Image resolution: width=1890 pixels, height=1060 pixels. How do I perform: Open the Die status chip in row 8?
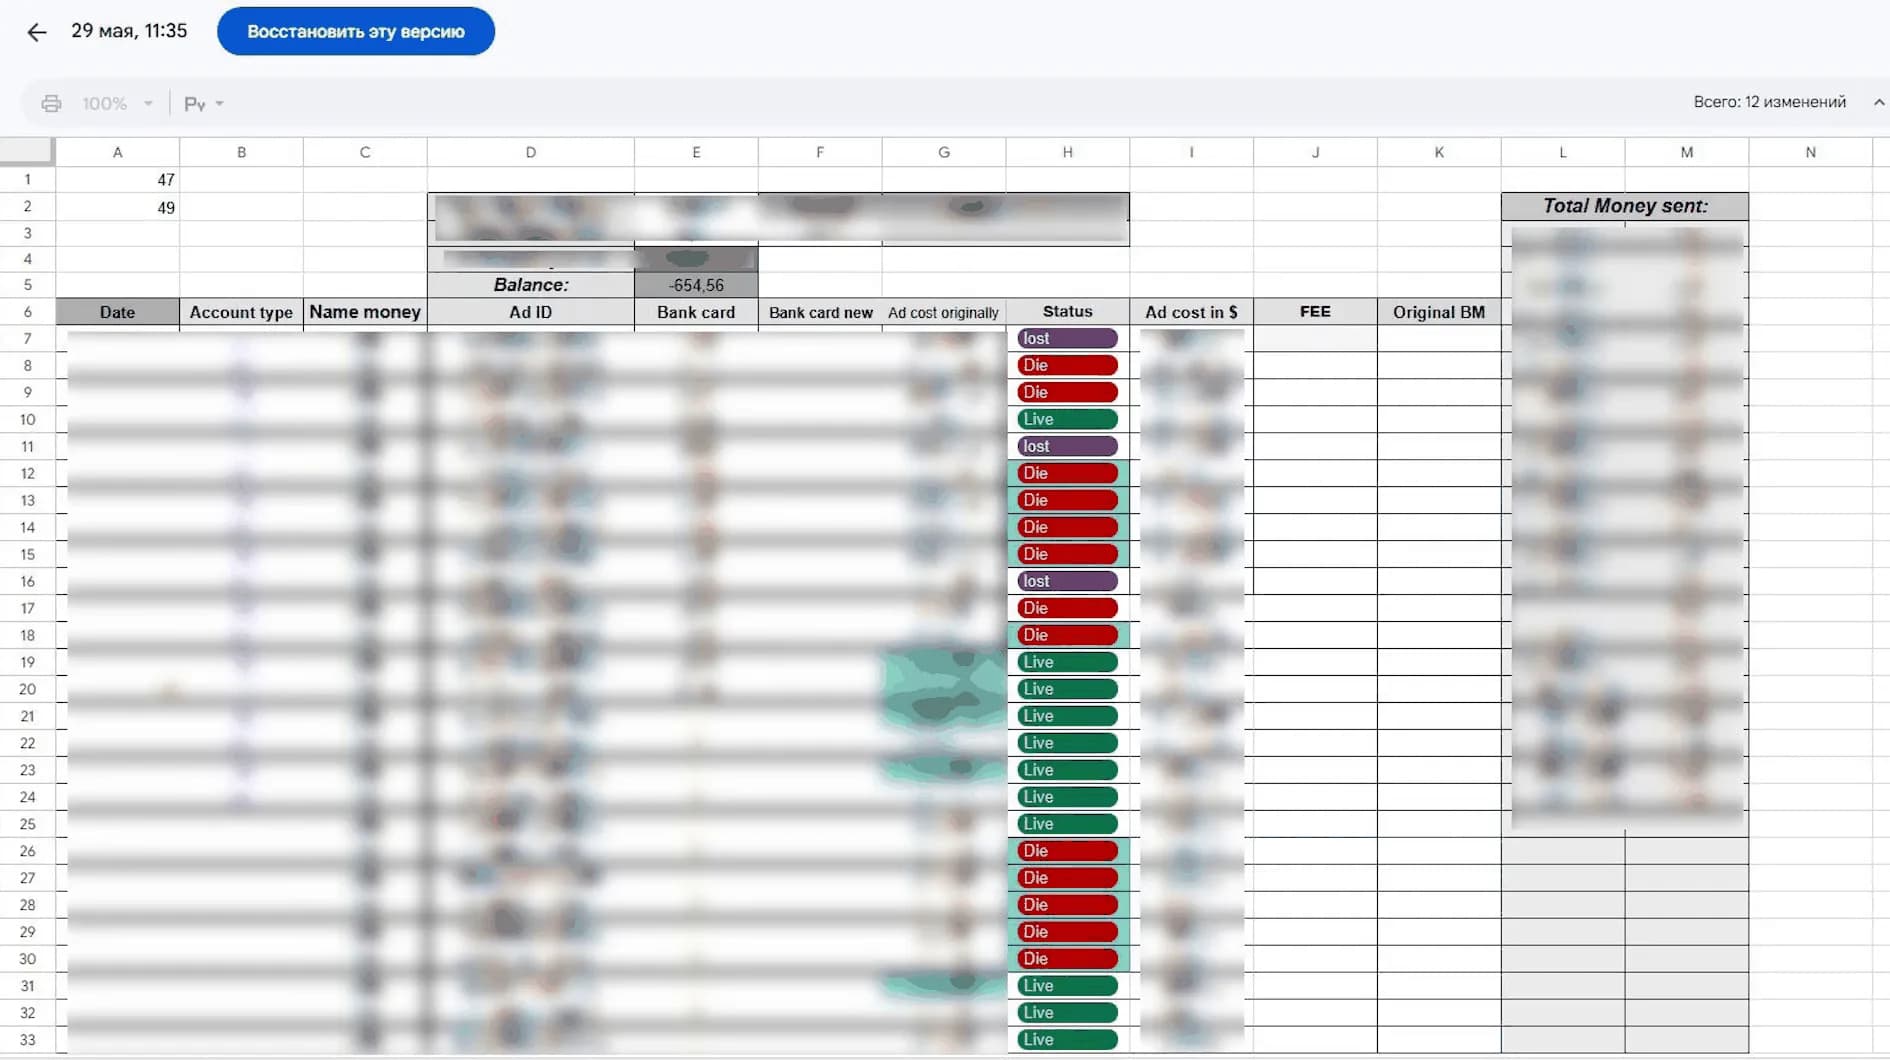coord(1067,366)
